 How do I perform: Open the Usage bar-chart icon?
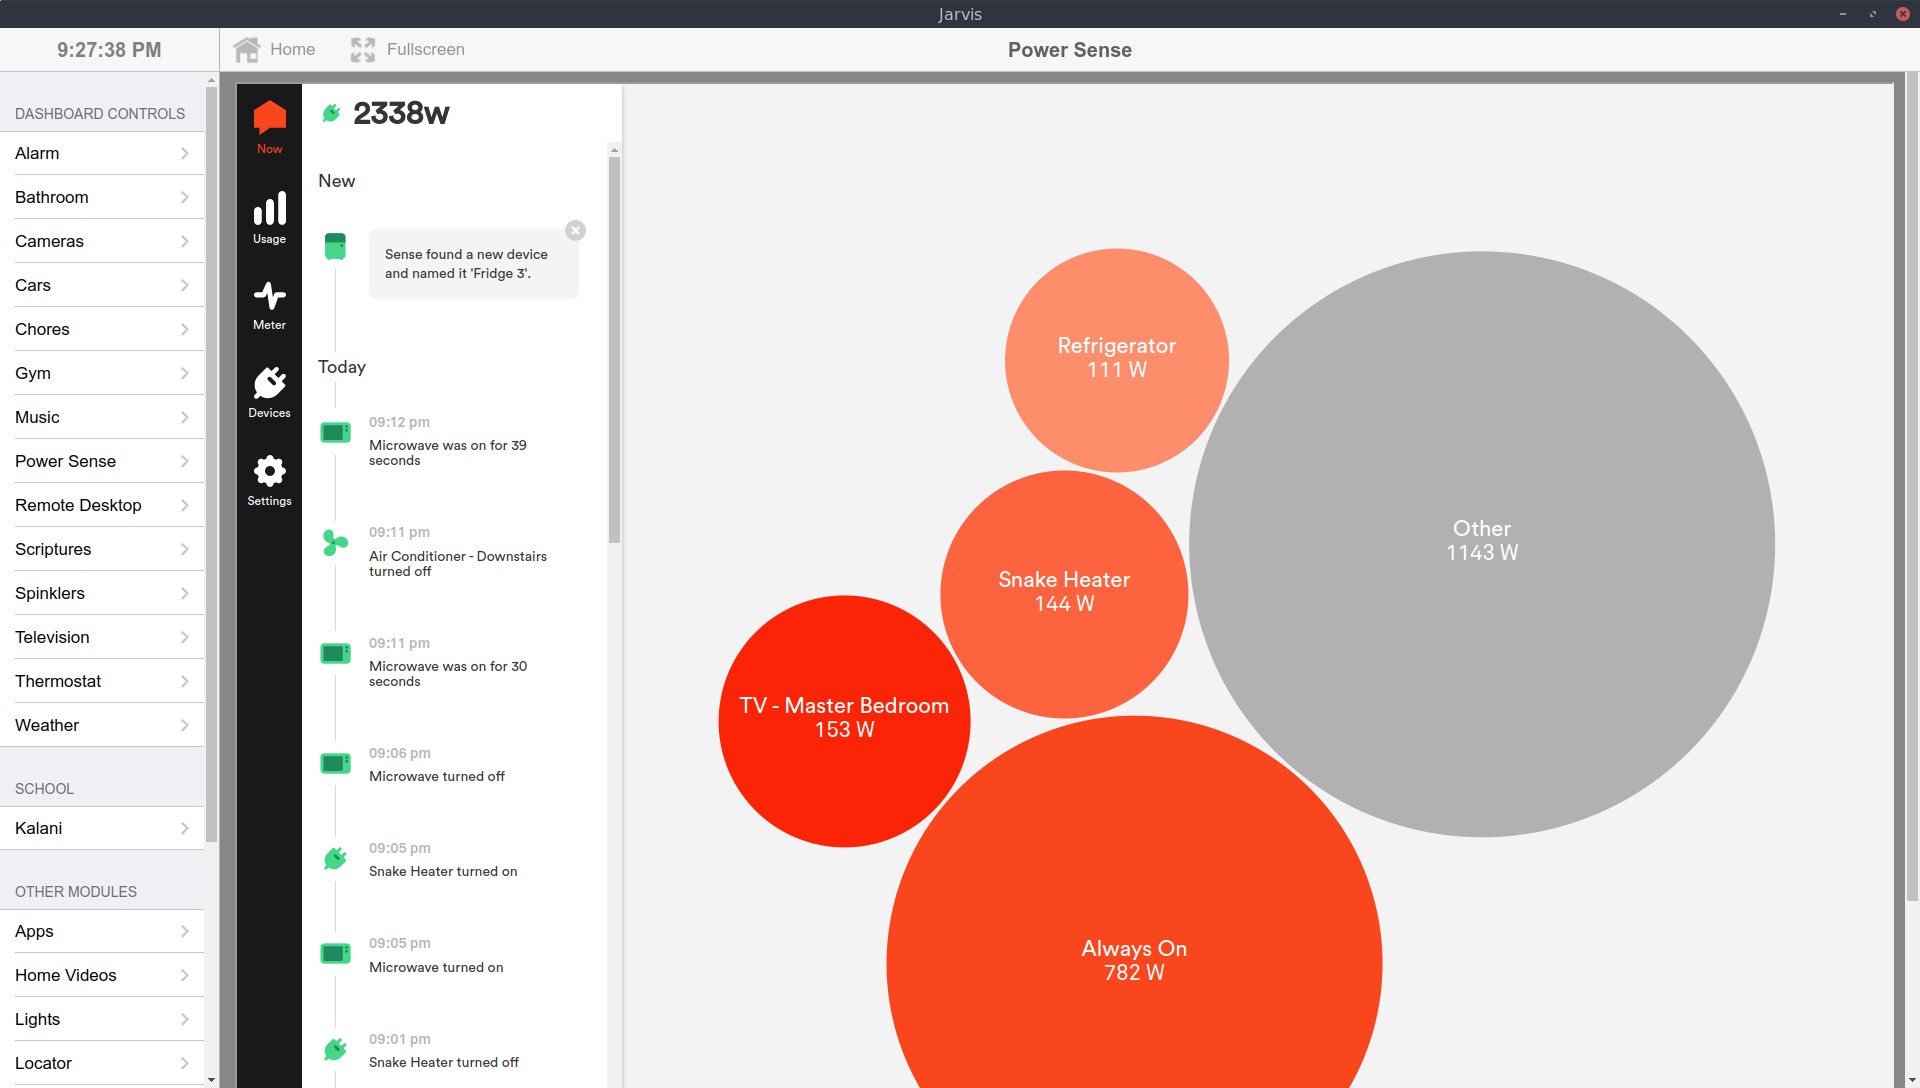click(269, 210)
